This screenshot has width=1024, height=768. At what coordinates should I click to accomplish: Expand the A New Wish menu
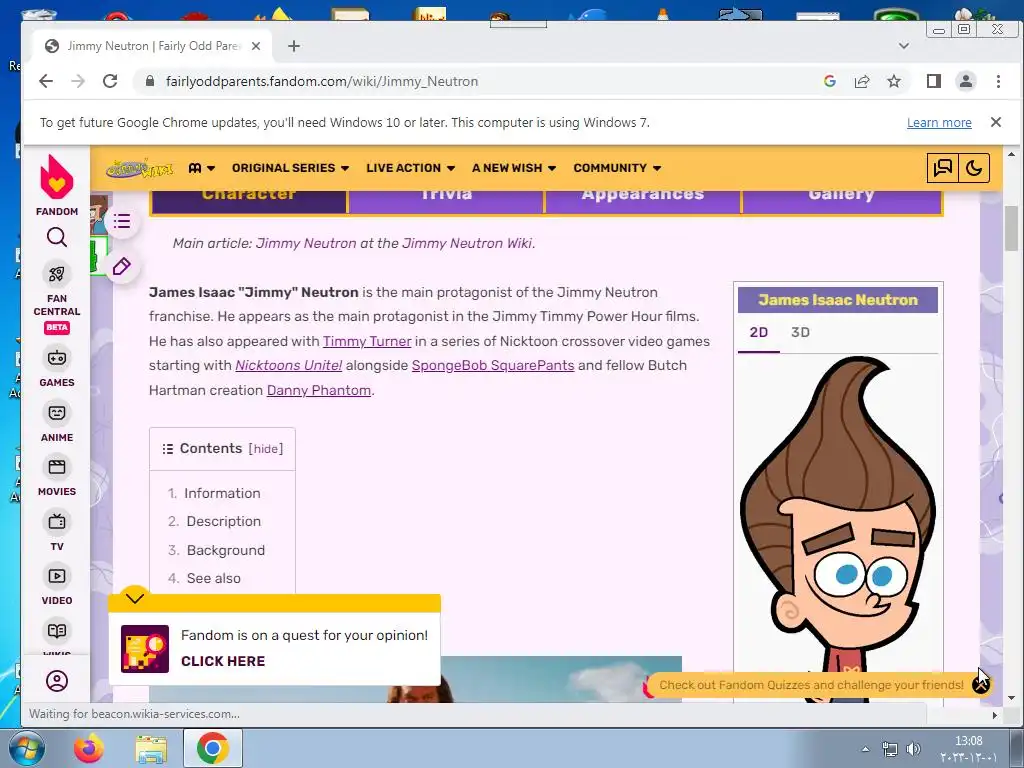pyautogui.click(x=514, y=168)
